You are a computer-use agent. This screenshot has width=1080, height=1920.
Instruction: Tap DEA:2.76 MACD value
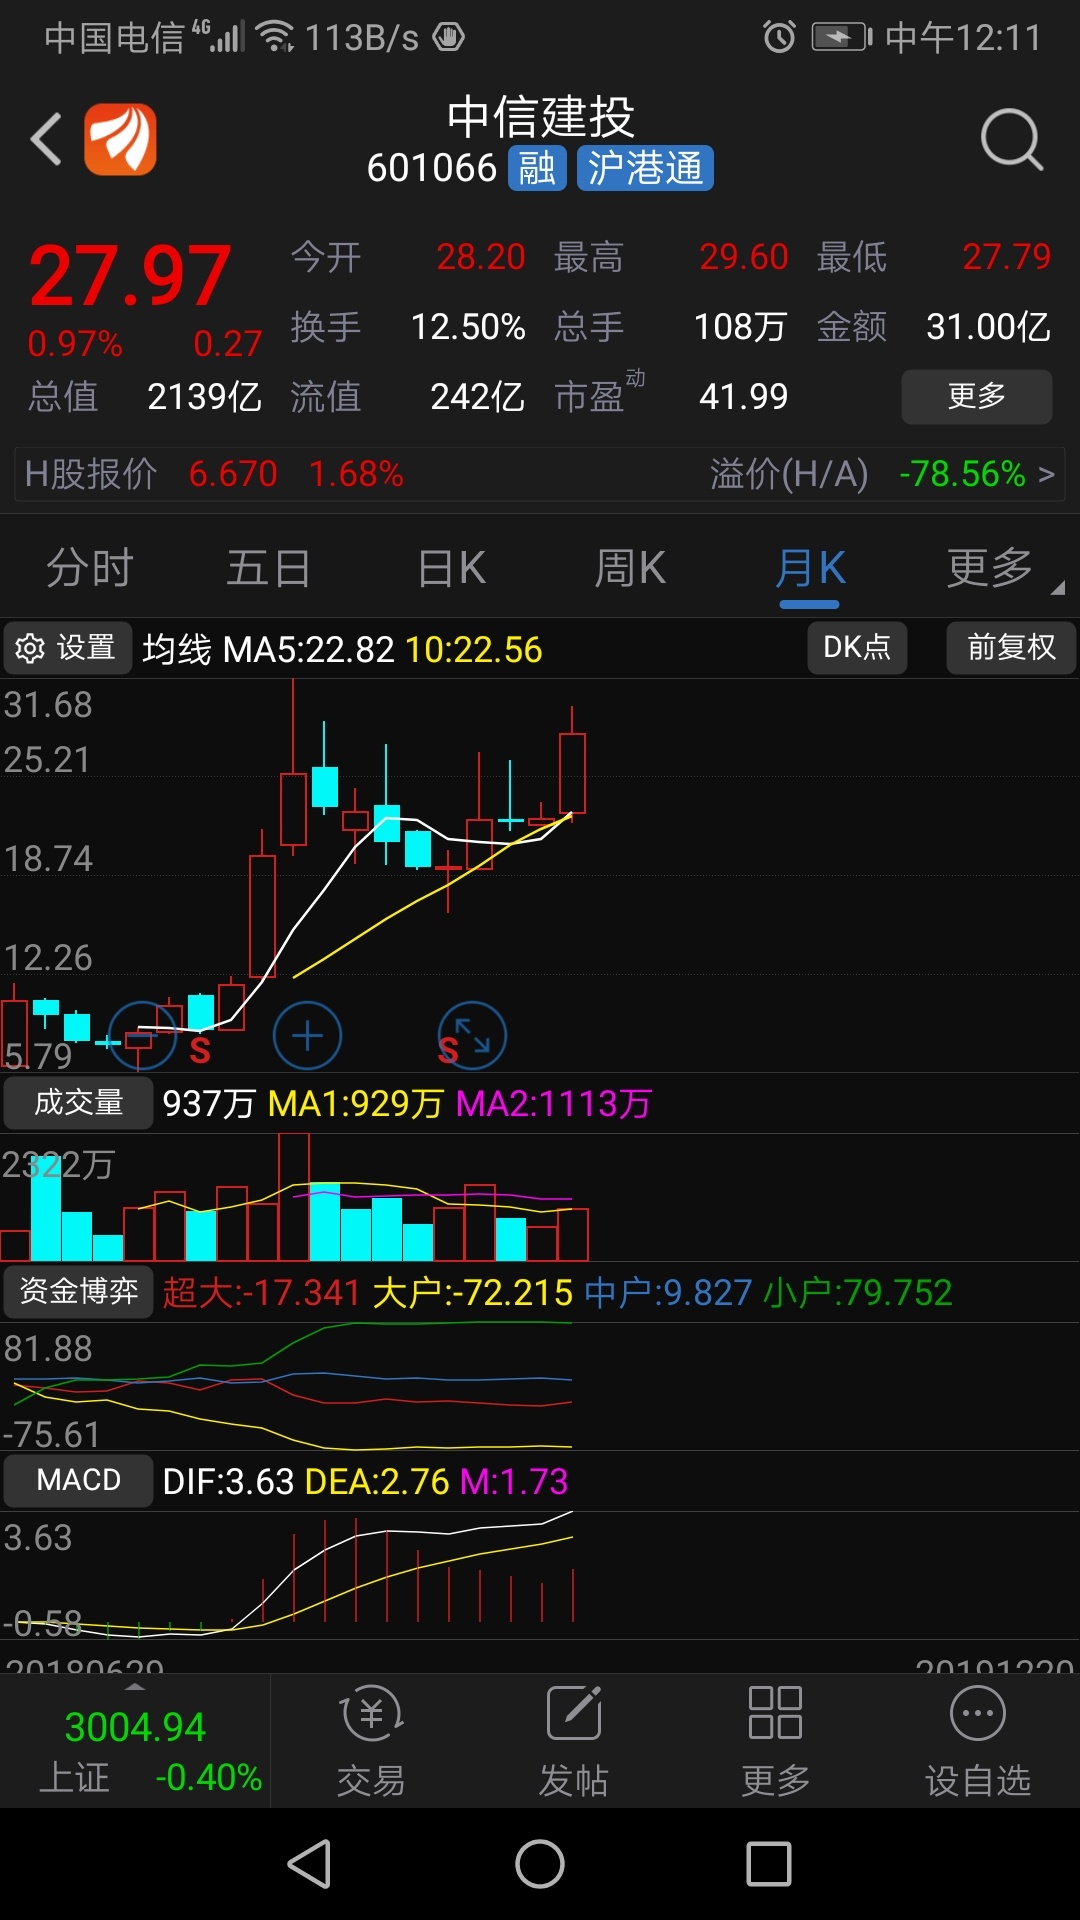[x=377, y=1481]
